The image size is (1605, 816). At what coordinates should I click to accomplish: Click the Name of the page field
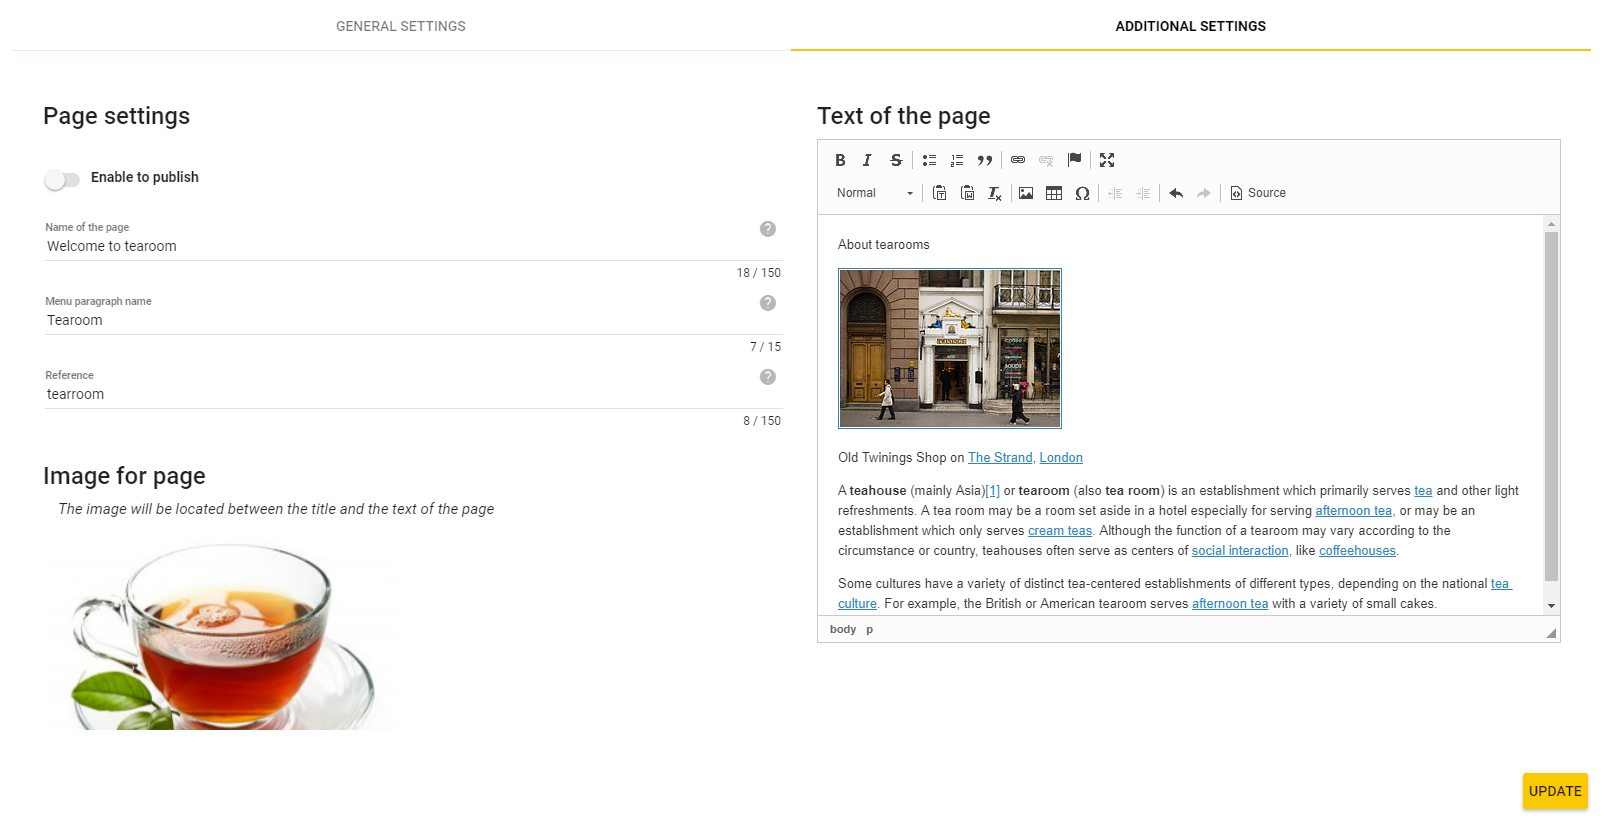click(x=400, y=246)
